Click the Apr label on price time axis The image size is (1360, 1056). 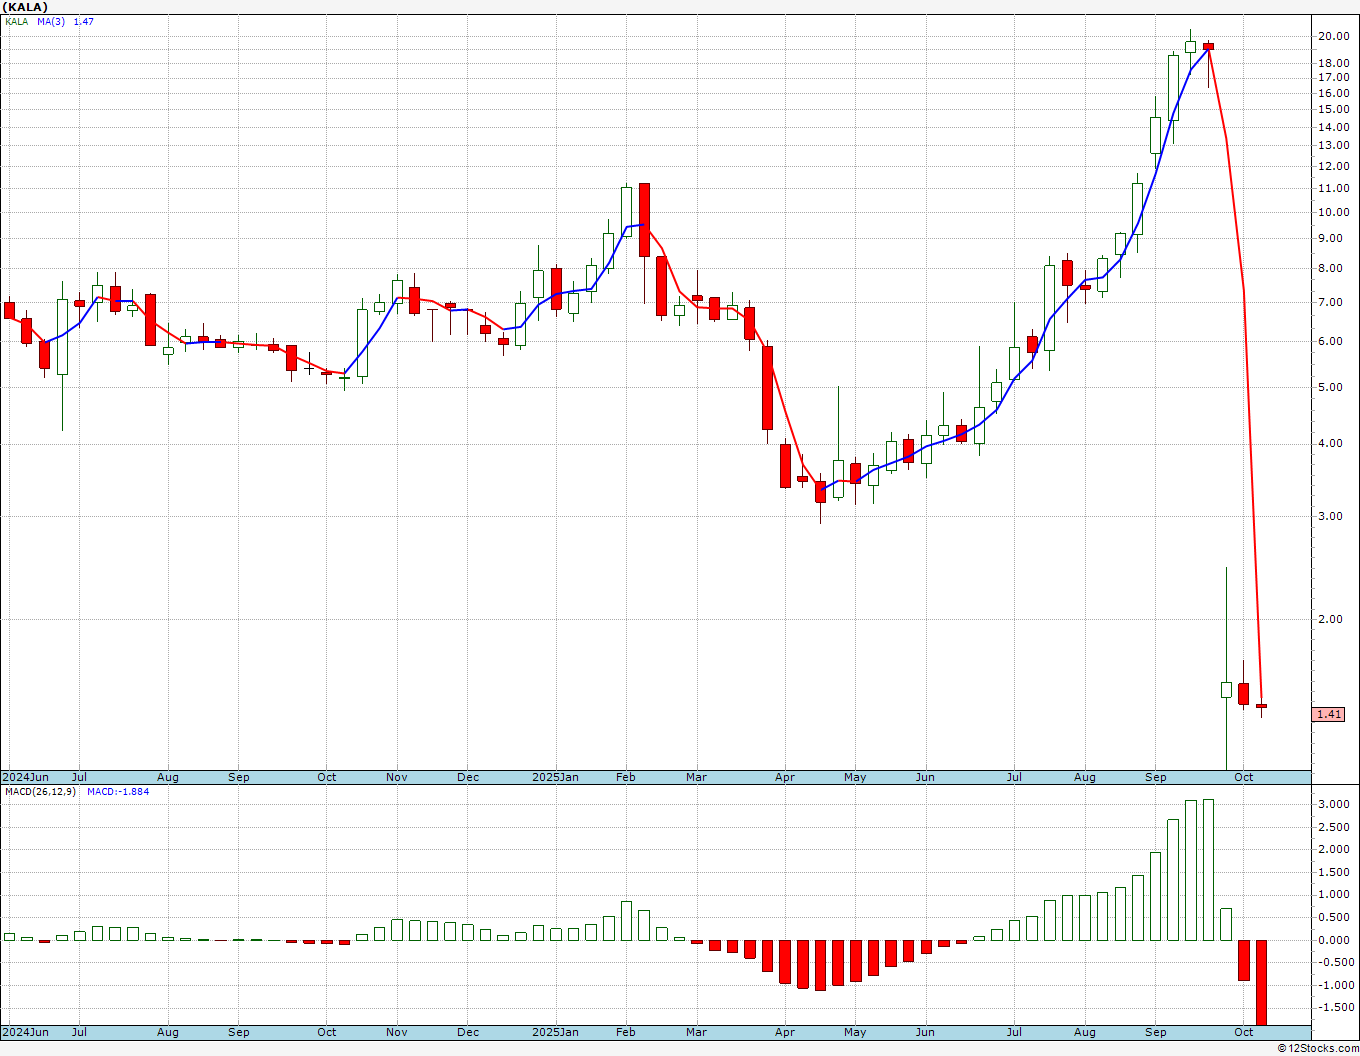pyautogui.click(x=785, y=777)
